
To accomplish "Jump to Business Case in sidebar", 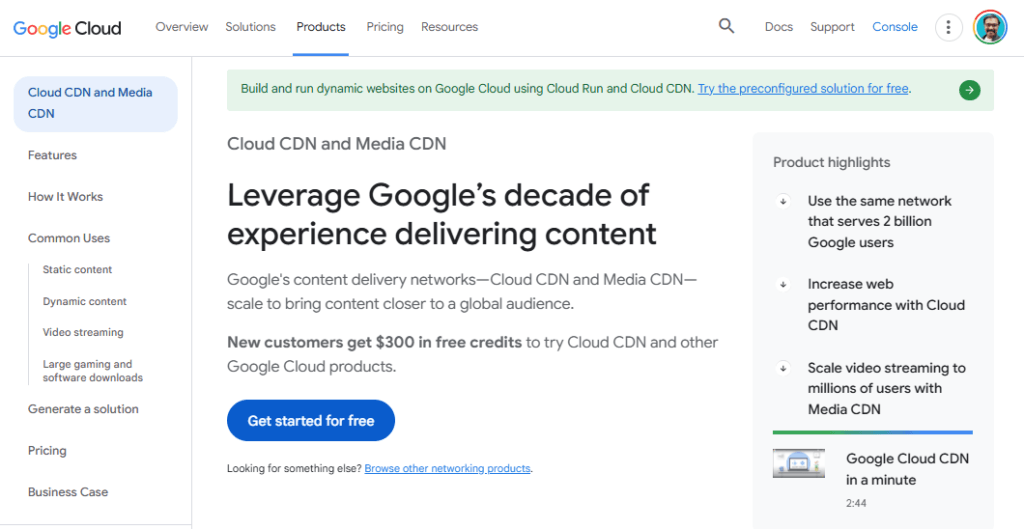I will tap(68, 492).
